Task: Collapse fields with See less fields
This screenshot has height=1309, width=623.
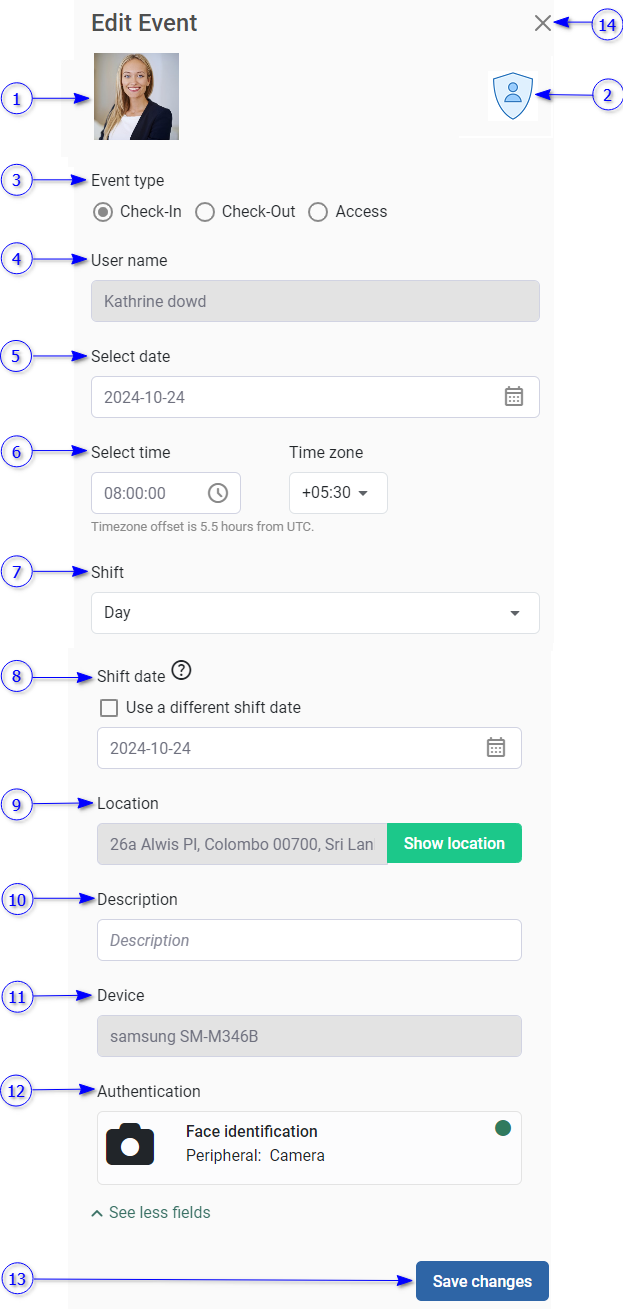Action: pyautogui.click(x=159, y=1213)
